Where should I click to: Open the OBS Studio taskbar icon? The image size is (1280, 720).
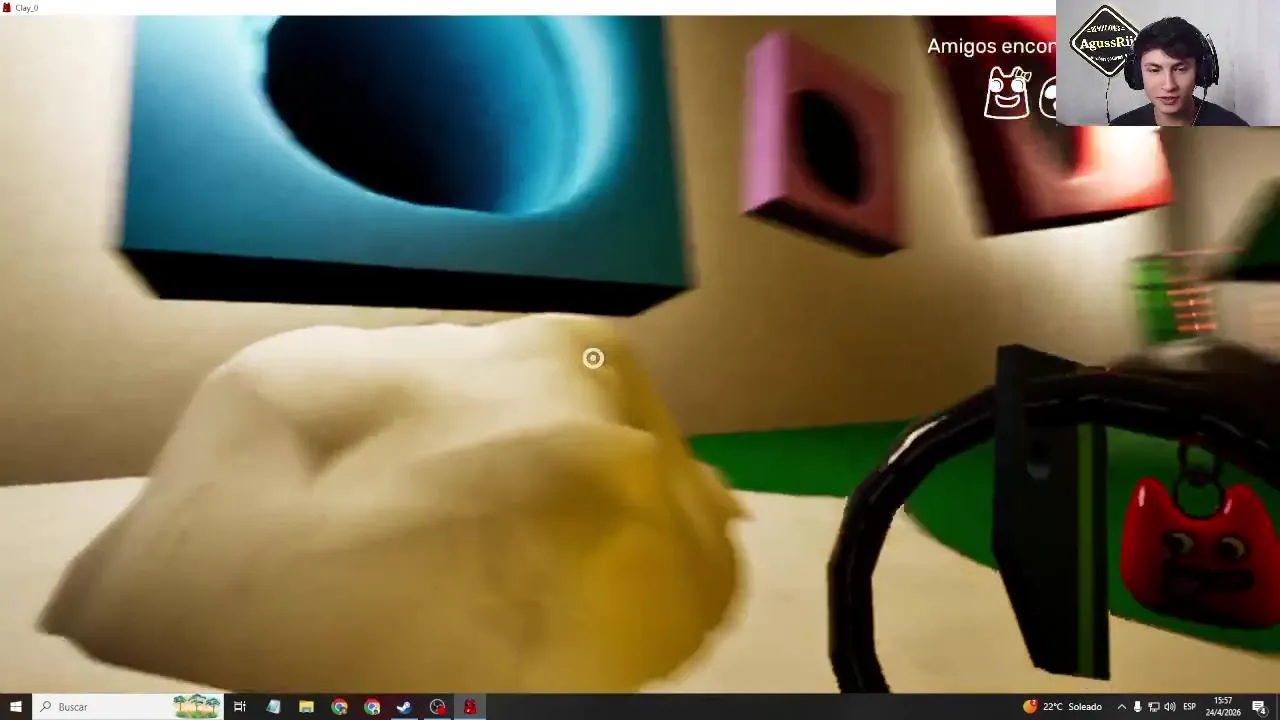(x=437, y=707)
